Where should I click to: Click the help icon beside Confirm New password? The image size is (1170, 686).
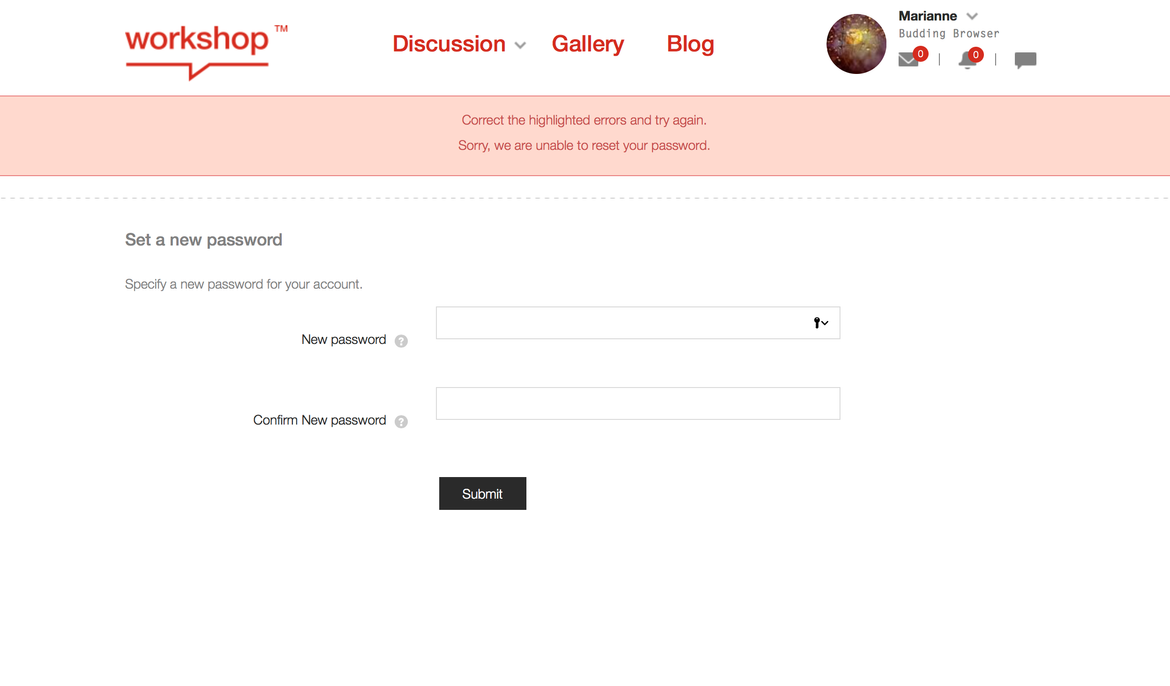(401, 421)
